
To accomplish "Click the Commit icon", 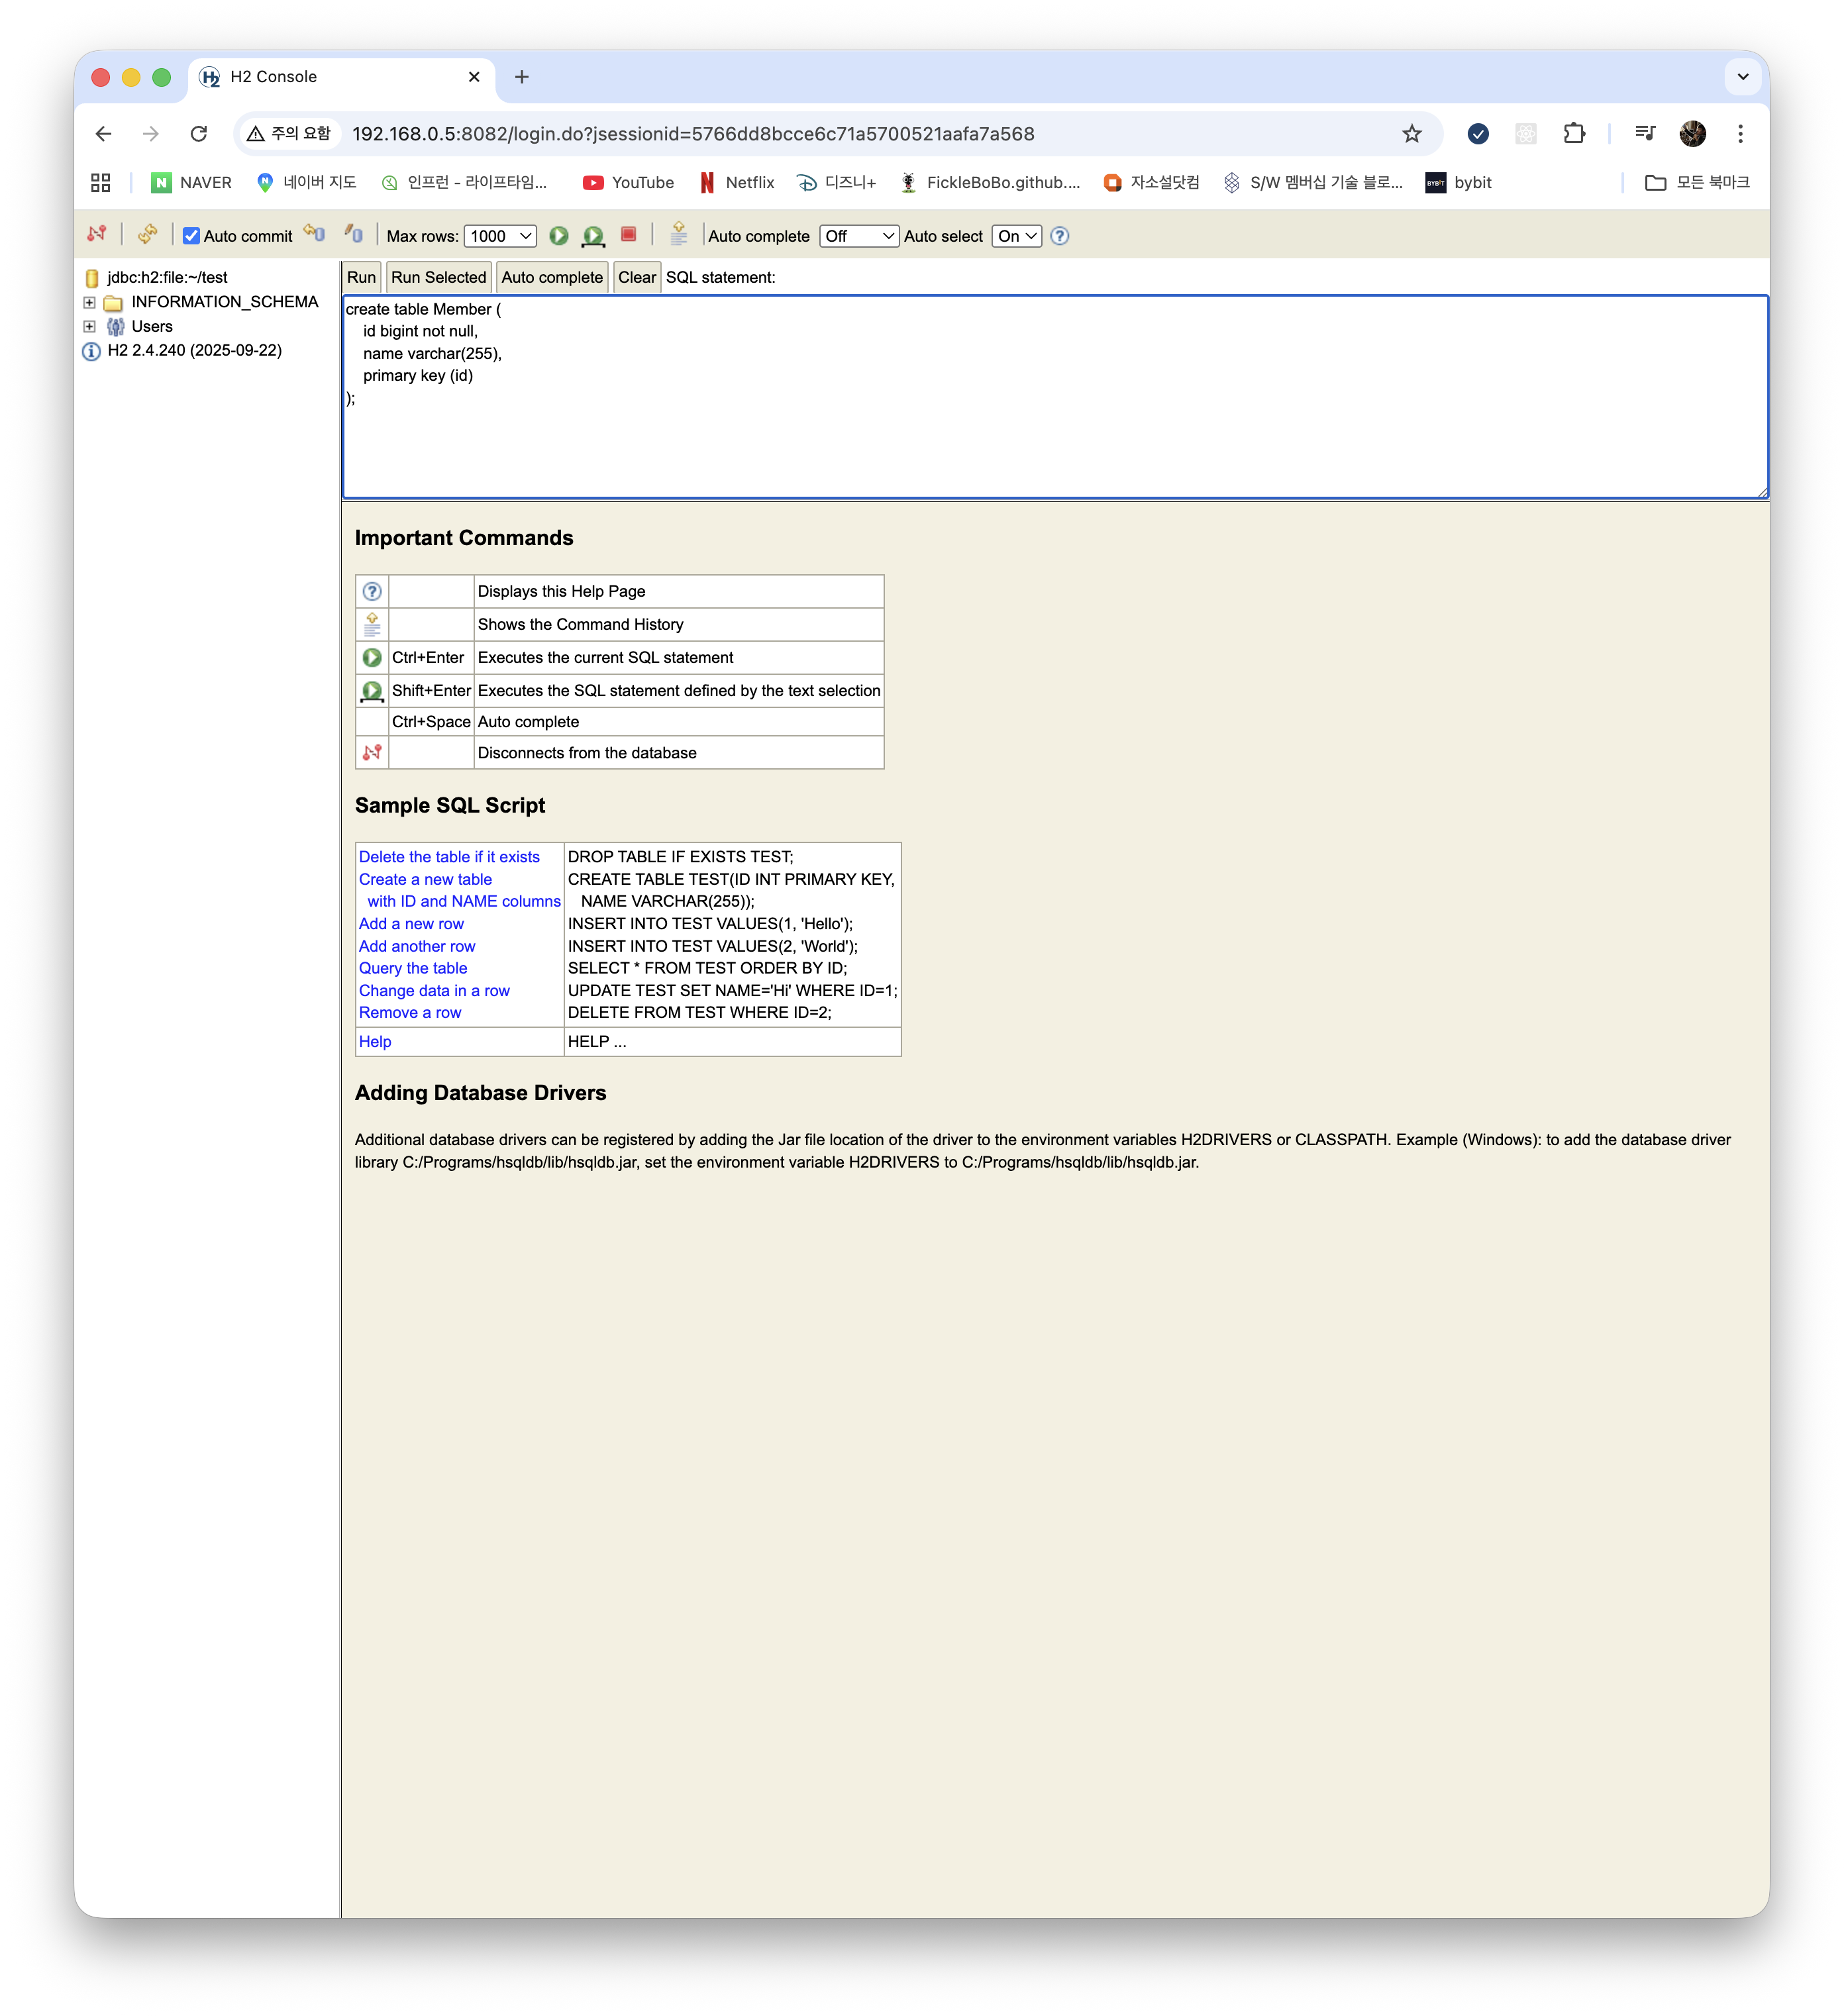I will pos(354,234).
